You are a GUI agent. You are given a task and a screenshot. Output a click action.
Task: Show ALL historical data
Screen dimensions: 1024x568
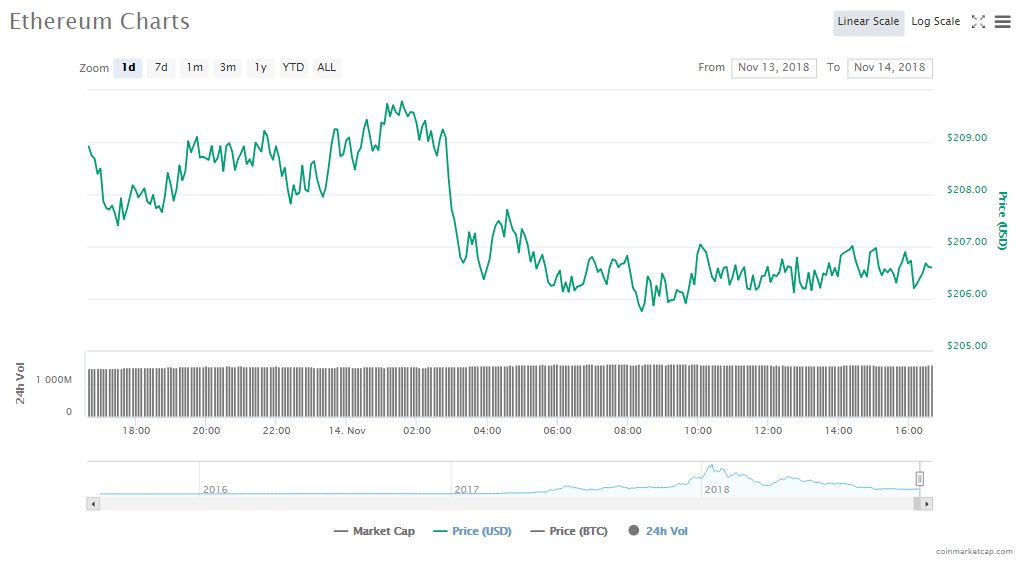coord(326,68)
